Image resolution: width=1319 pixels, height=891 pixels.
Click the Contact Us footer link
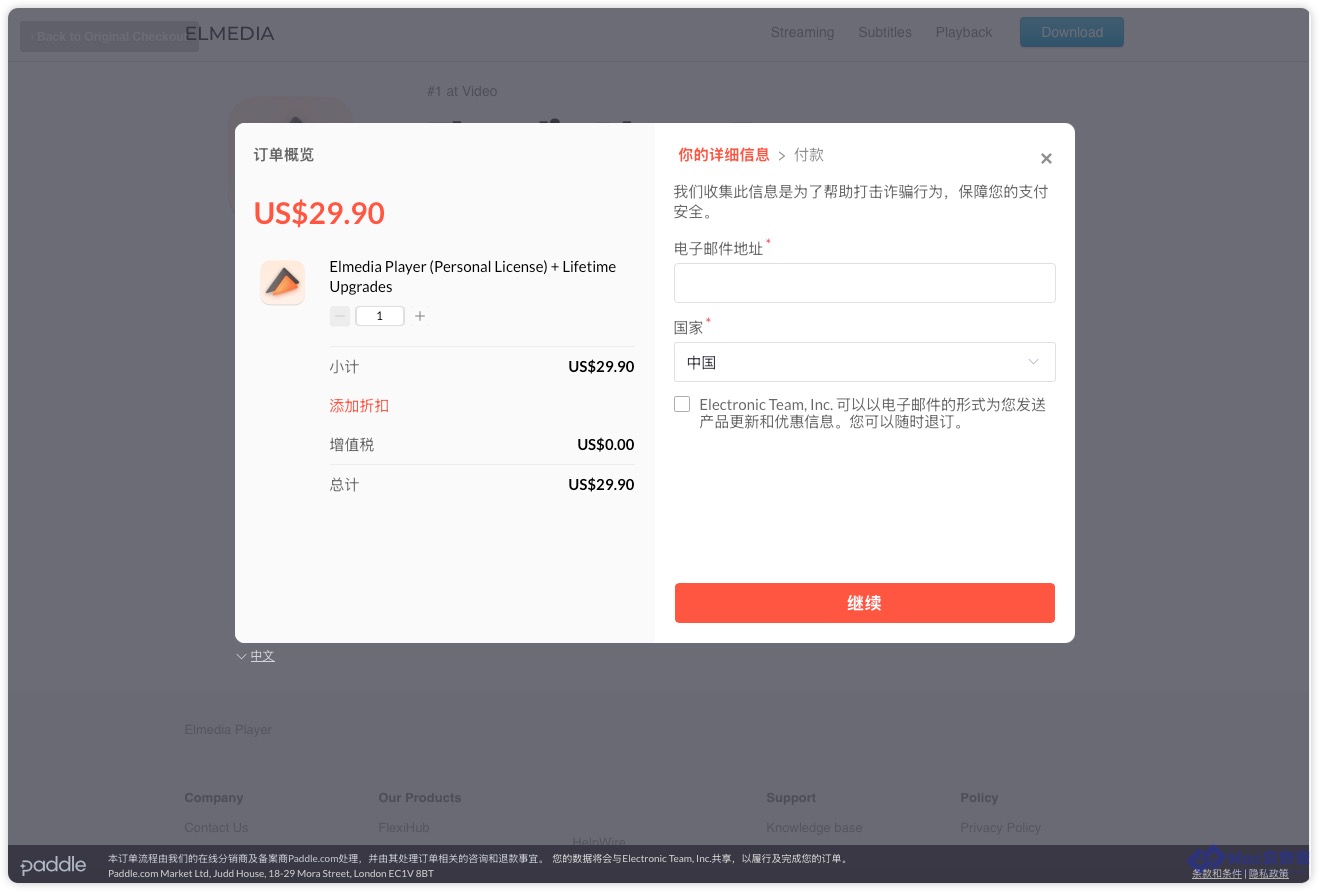coord(216,827)
